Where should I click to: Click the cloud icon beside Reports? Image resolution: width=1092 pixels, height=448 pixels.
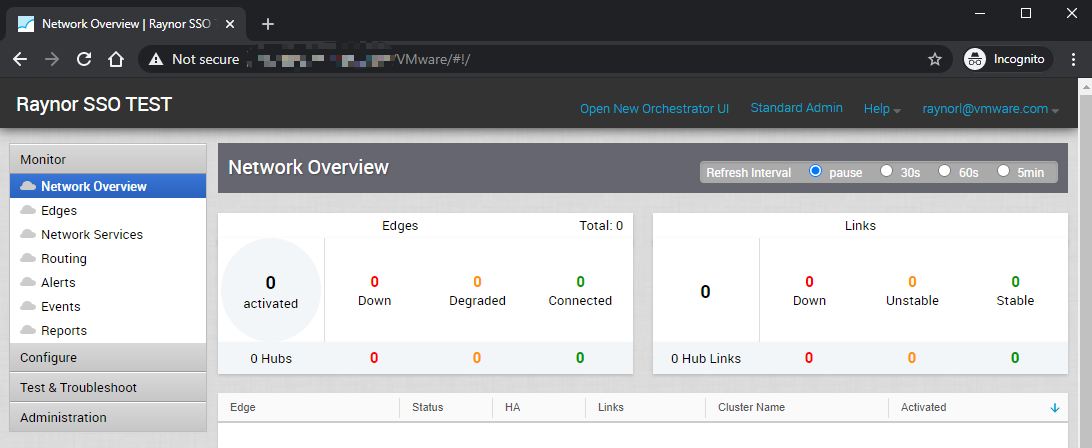tap(29, 330)
